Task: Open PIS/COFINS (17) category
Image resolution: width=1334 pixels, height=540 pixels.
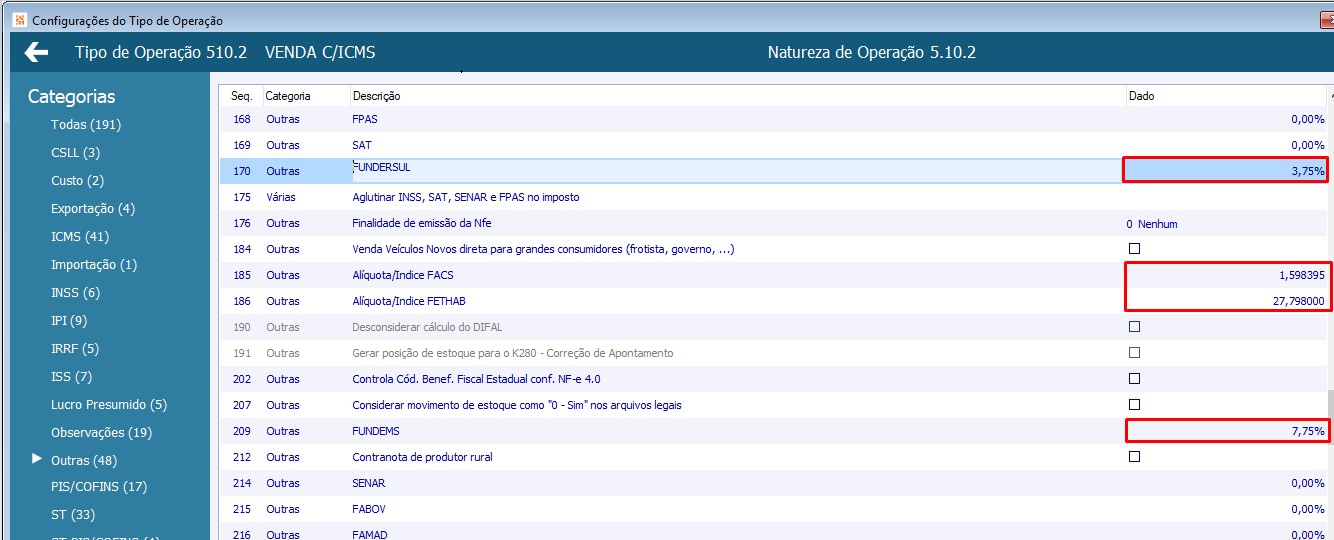Action: (x=99, y=487)
